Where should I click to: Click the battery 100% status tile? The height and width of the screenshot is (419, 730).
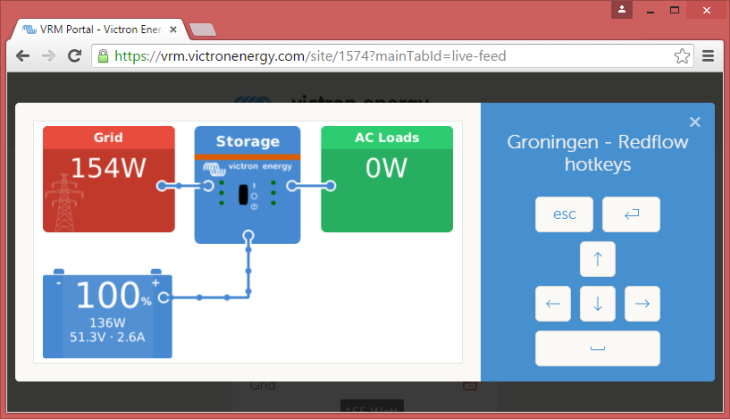point(107,315)
